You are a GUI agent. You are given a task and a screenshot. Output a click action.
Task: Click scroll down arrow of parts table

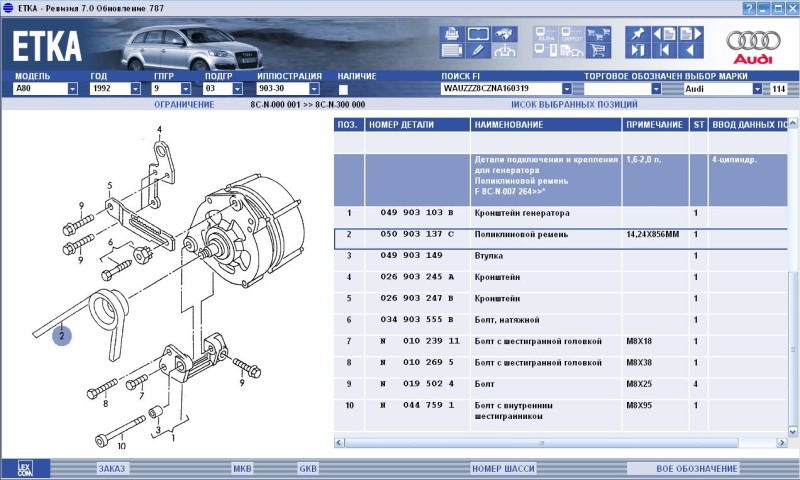(793, 432)
